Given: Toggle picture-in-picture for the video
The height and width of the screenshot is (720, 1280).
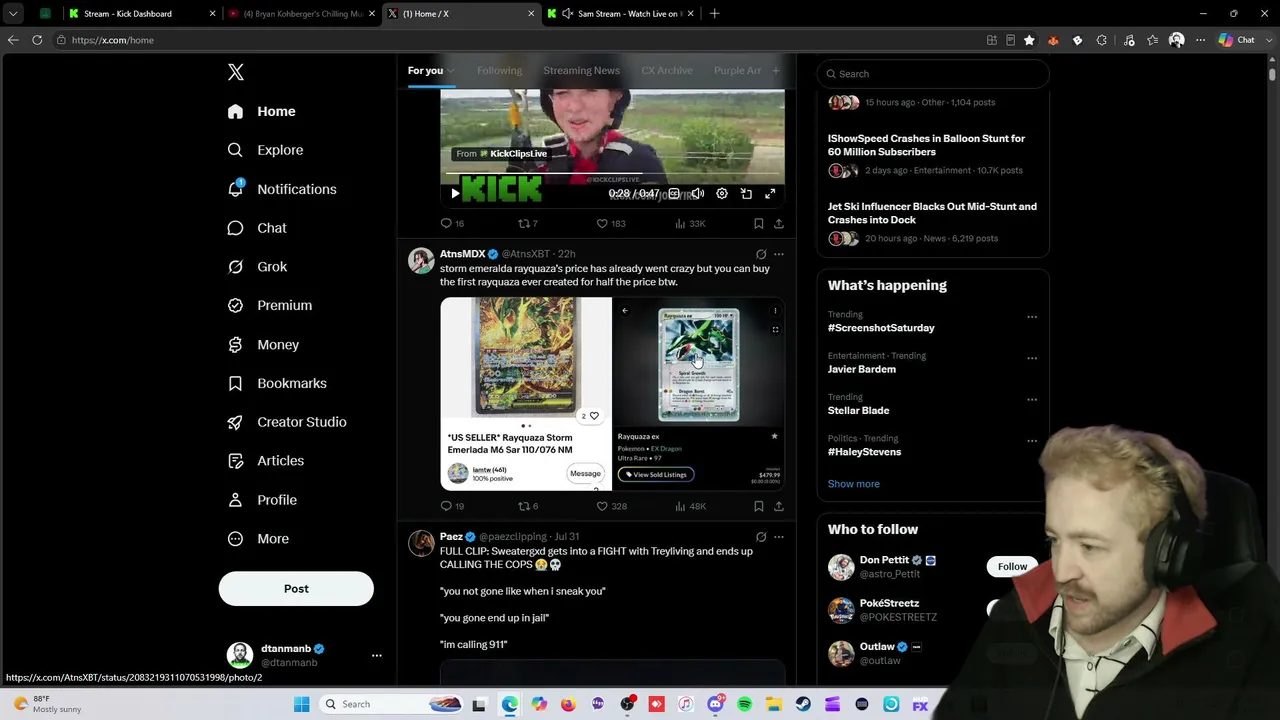Looking at the screenshot, I should (746, 194).
